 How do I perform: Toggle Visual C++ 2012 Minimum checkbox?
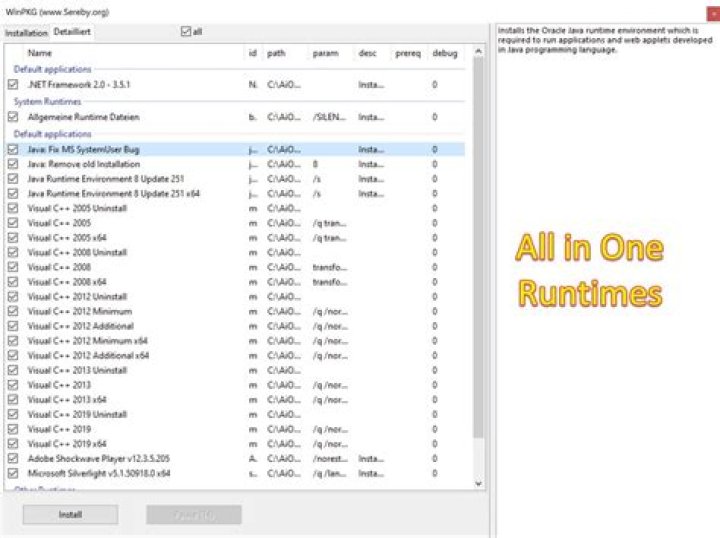[x=13, y=311]
